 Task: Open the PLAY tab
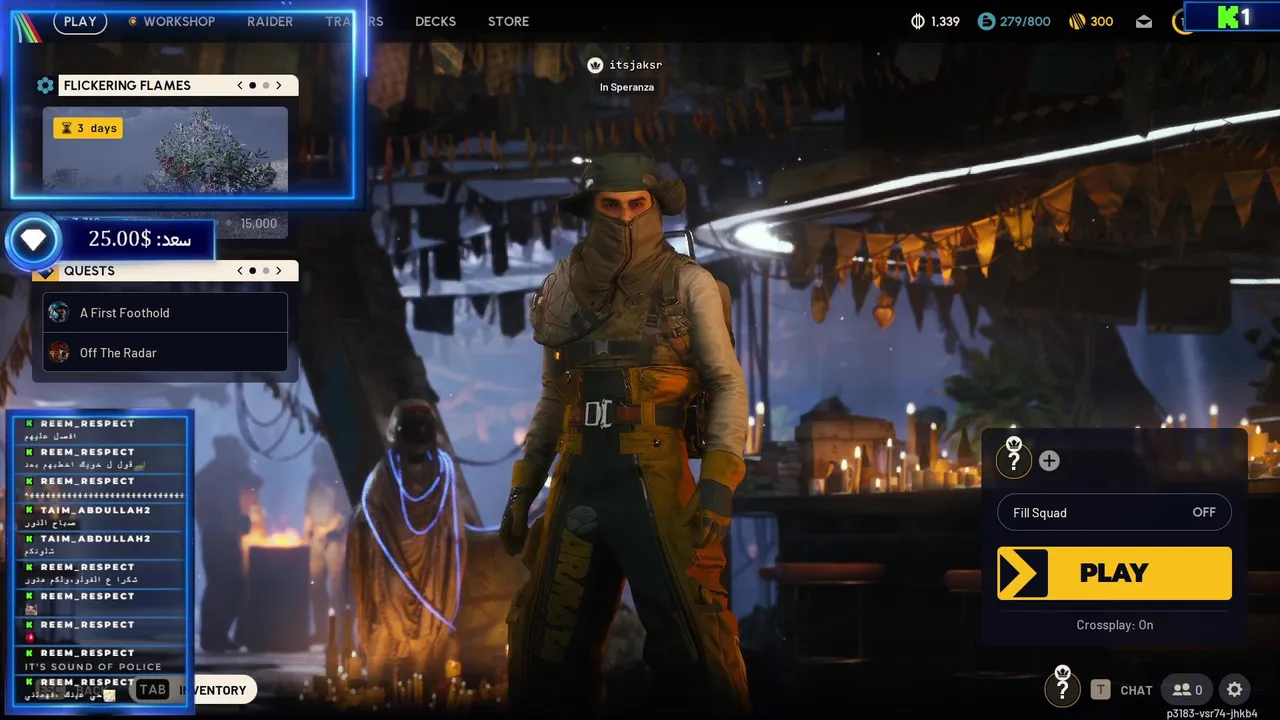point(80,21)
